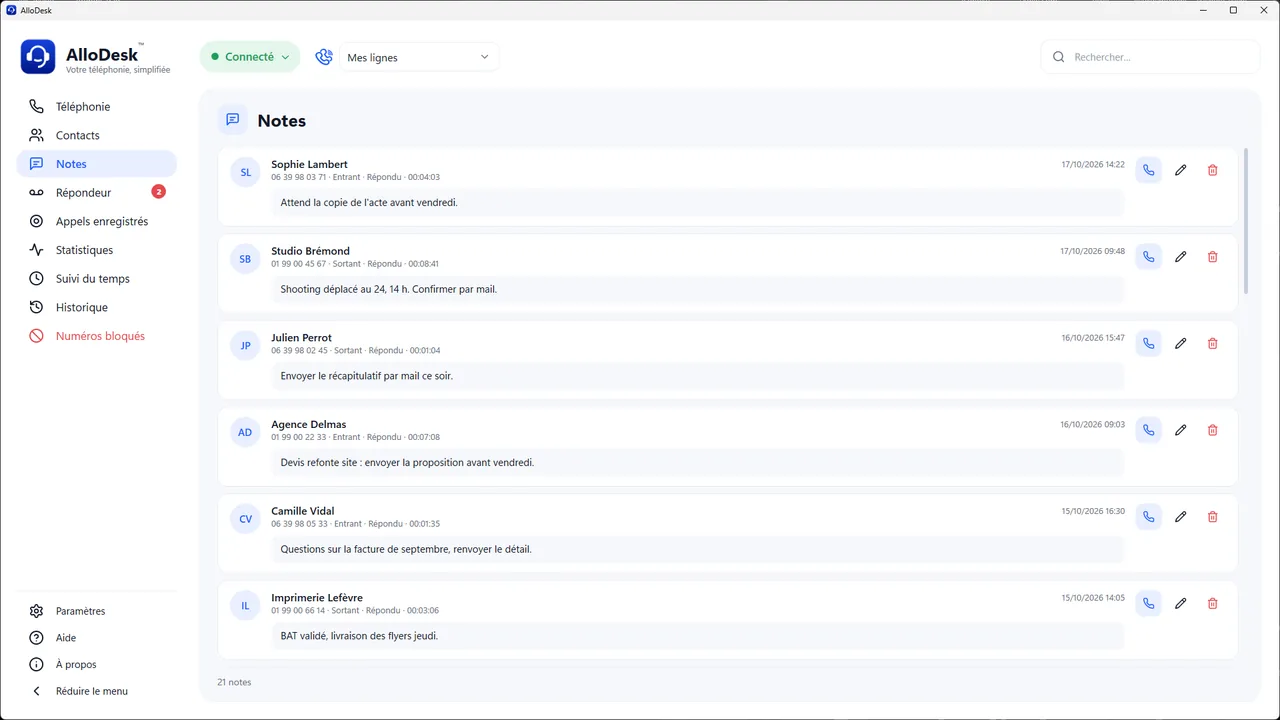Go to Contacts section
Image resolution: width=1280 pixels, height=720 pixels.
coord(97,135)
